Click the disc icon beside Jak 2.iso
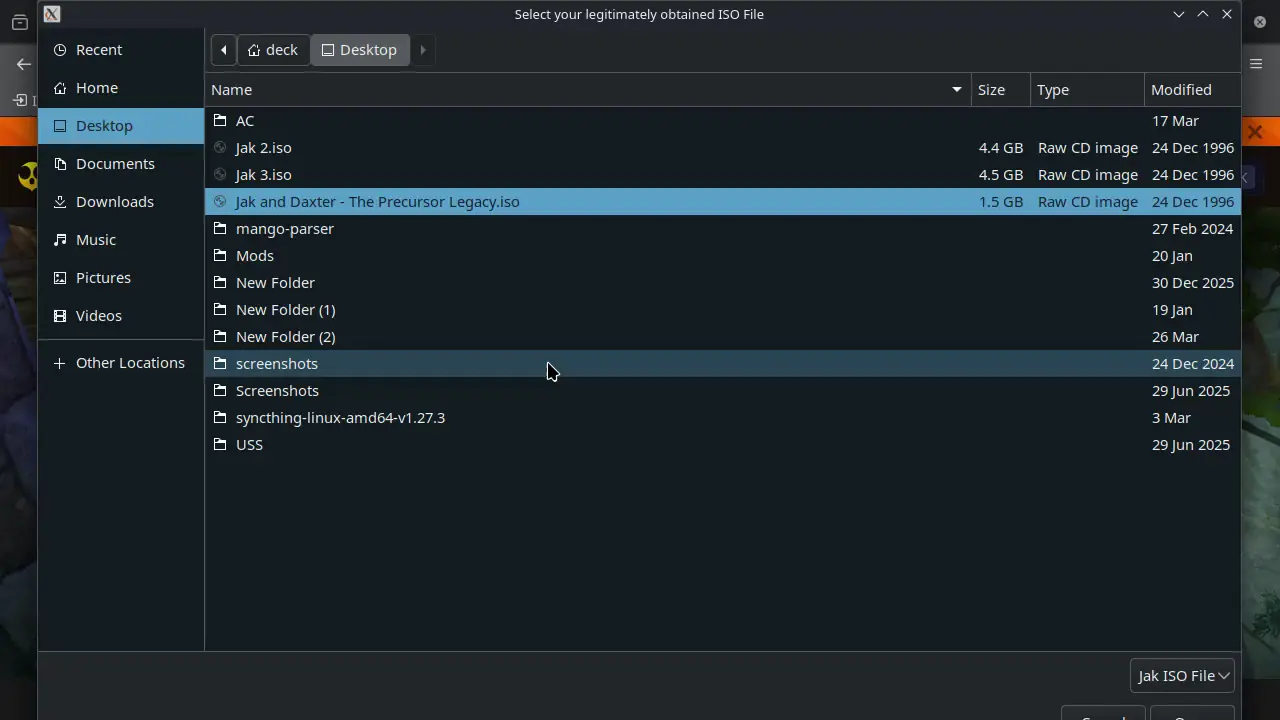1280x720 pixels. point(220,147)
